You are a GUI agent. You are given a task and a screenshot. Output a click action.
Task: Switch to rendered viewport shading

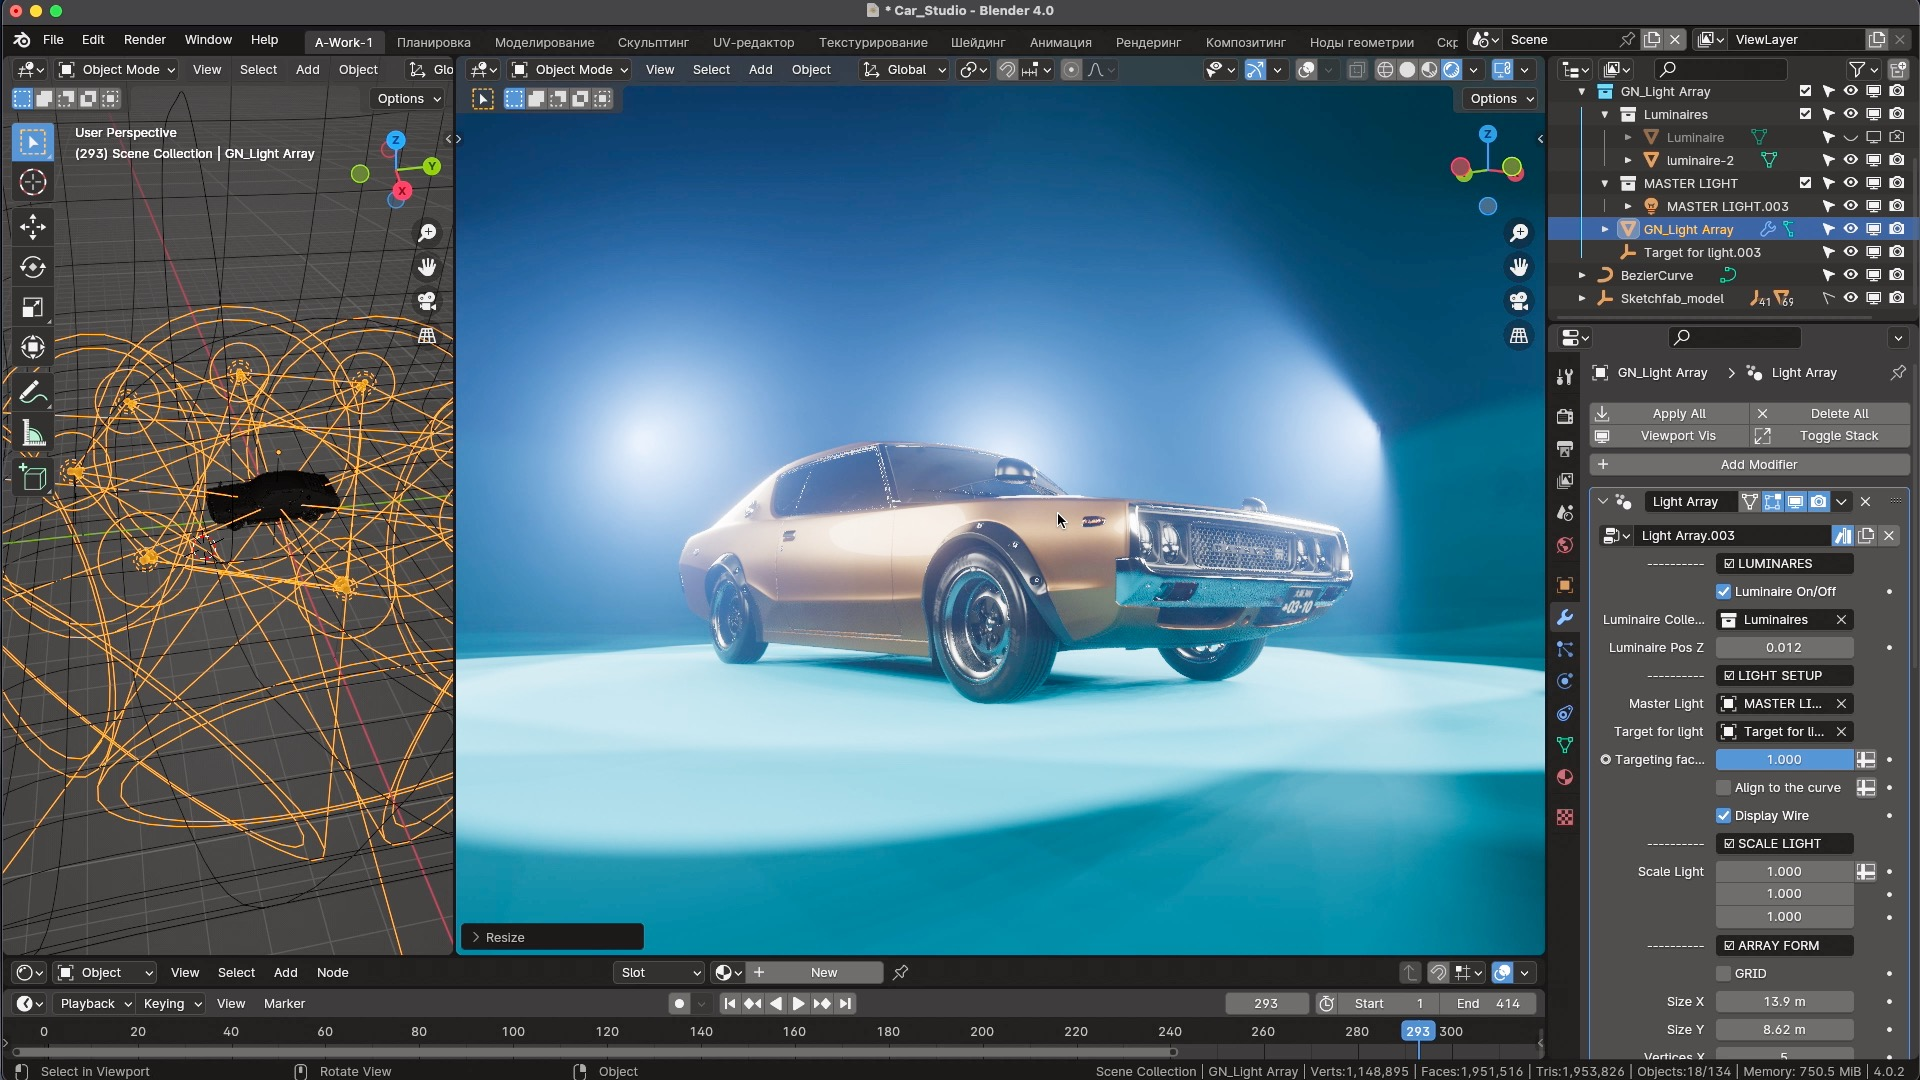click(1452, 70)
